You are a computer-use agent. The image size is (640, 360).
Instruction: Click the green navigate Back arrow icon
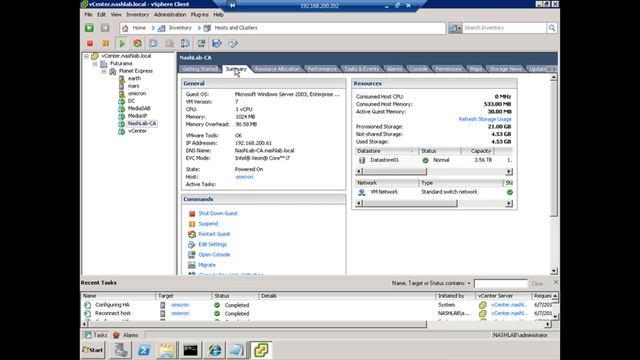click(x=89, y=28)
